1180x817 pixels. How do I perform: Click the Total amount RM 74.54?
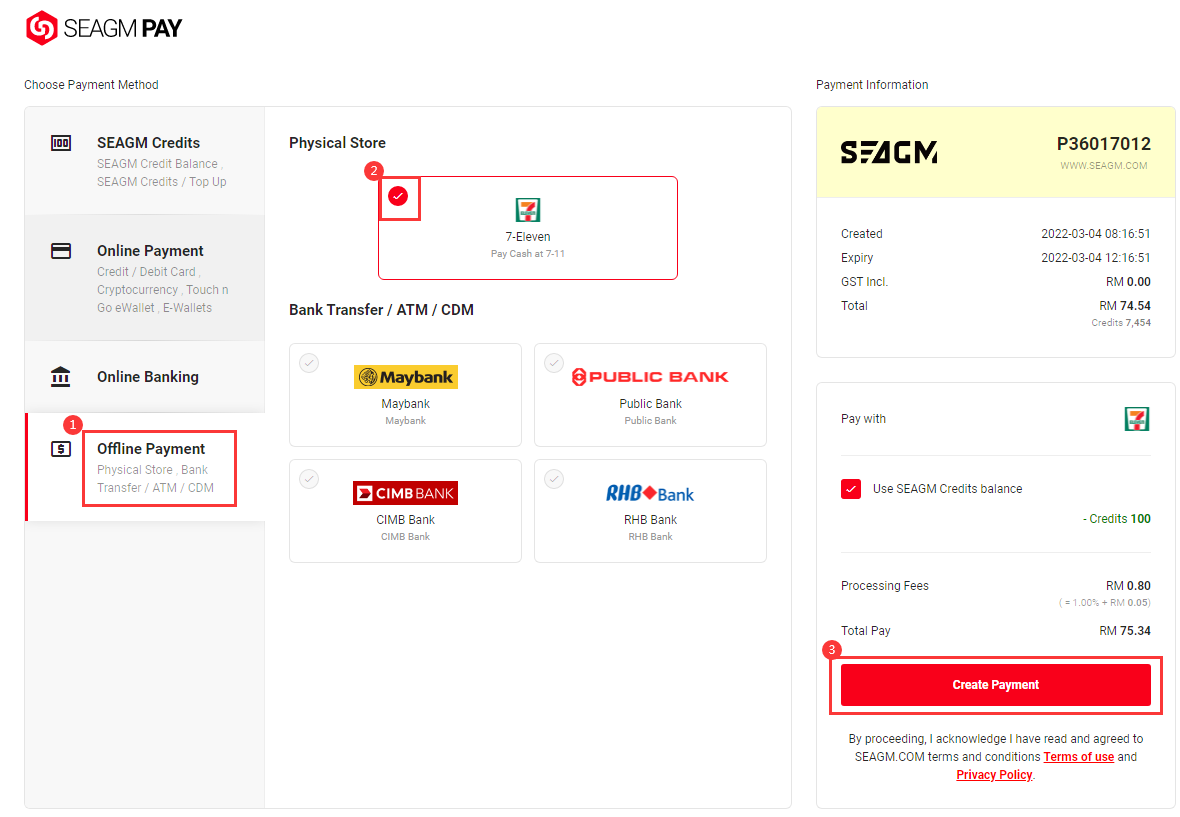pos(1124,305)
